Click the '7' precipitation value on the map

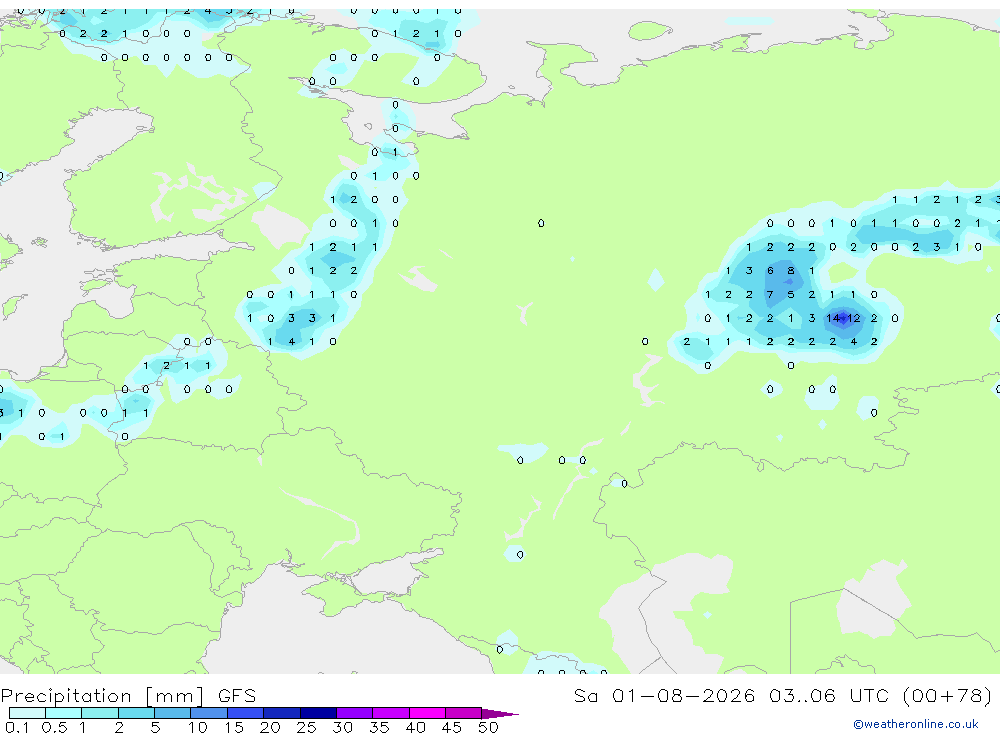(x=770, y=294)
